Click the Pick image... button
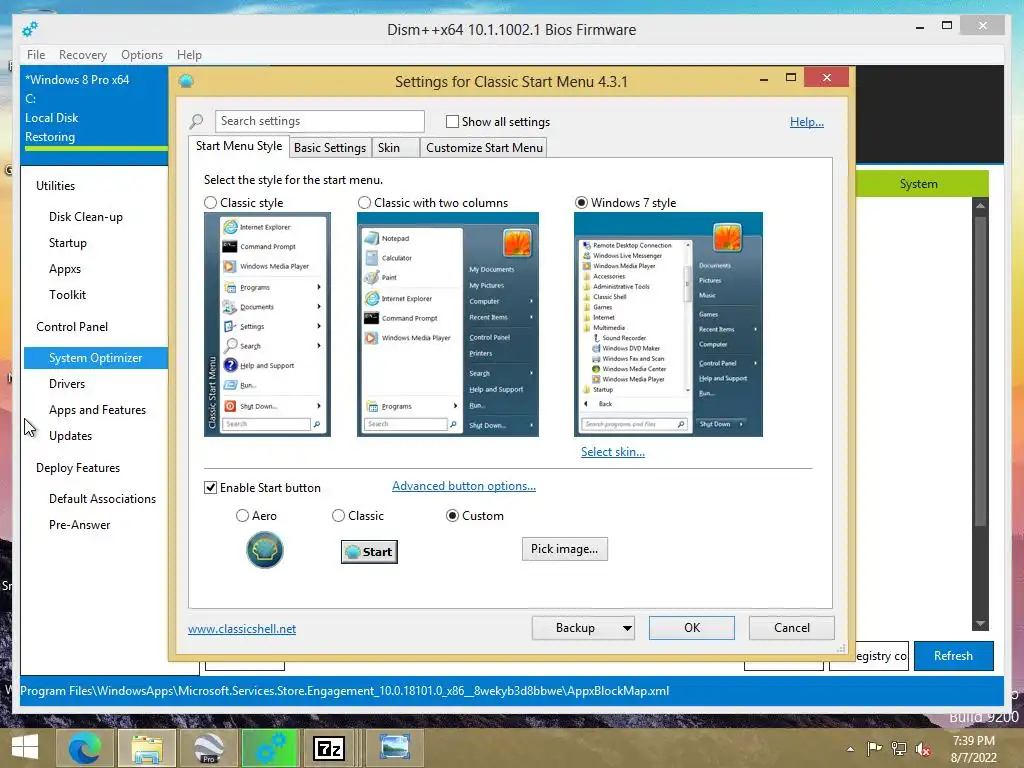Viewport: 1024px width, 768px height. click(564, 549)
